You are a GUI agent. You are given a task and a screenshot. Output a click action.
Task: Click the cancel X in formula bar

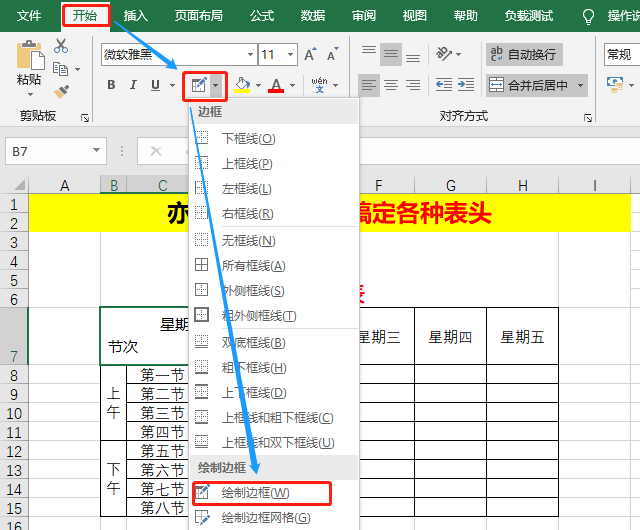tap(156, 151)
